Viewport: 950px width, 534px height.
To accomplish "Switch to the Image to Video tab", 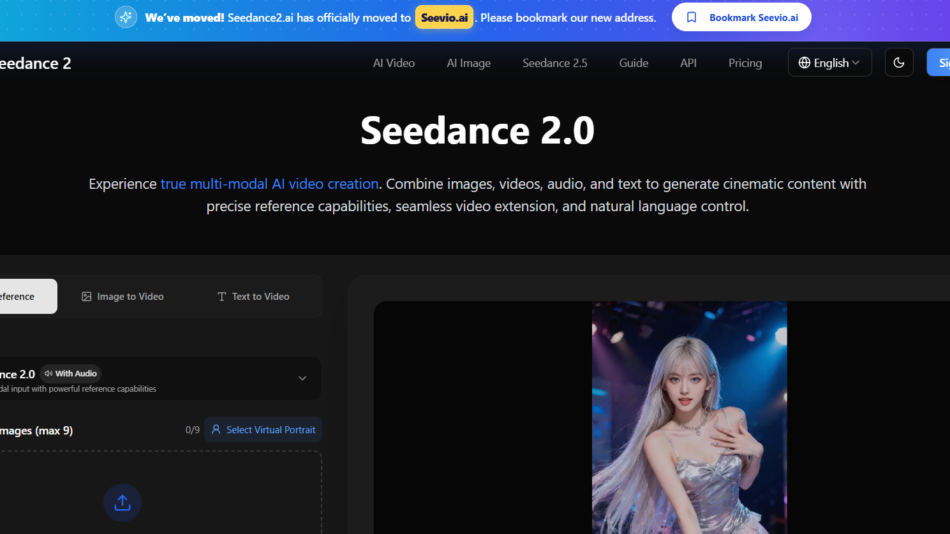I will tap(122, 296).
